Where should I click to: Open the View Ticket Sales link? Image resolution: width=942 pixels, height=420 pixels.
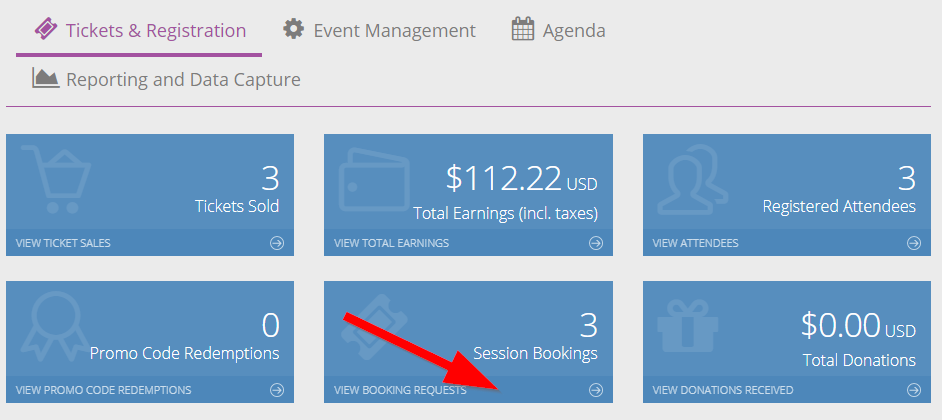(63, 243)
